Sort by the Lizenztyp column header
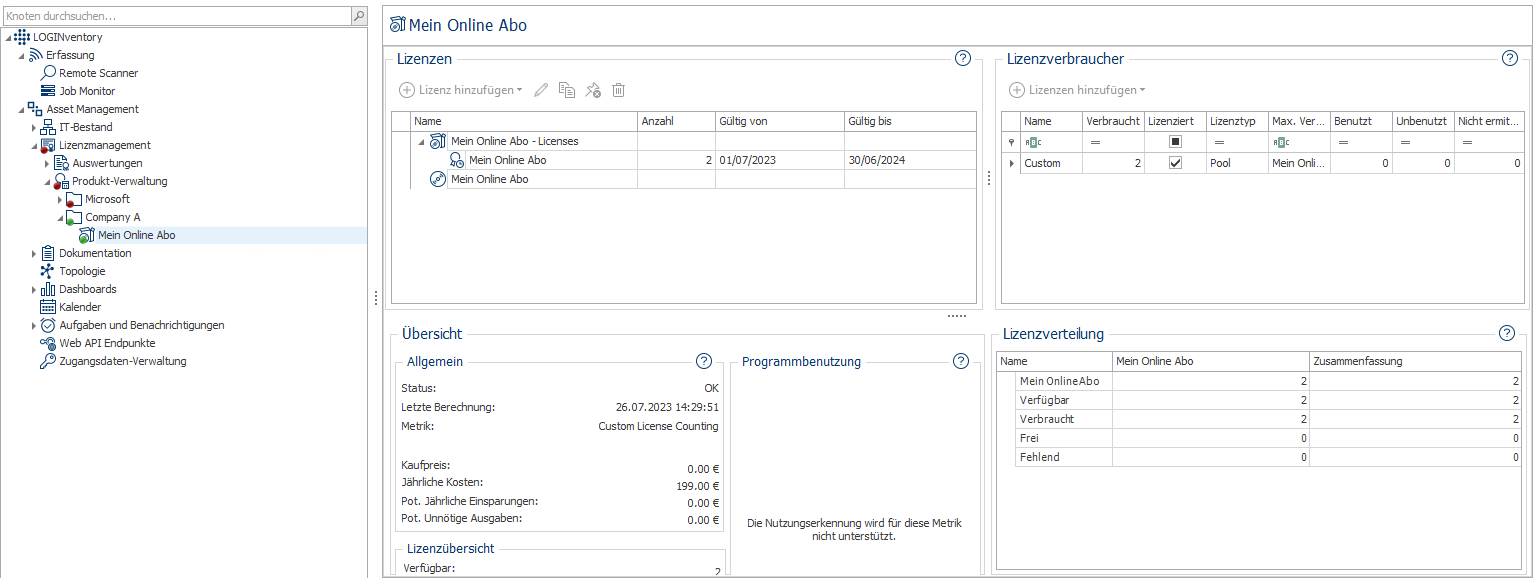The width and height of the screenshot is (1533, 578). click(x=1237, y=121)
